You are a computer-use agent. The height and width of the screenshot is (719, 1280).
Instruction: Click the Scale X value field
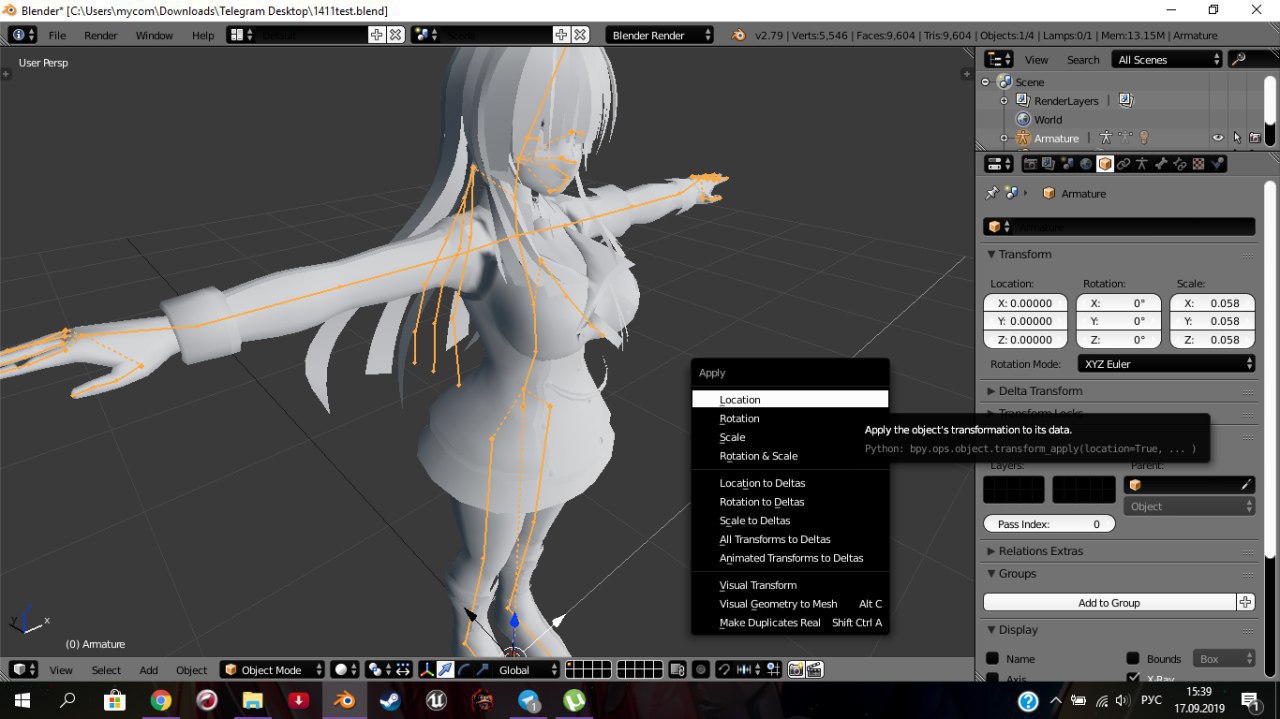(x=1212, y=303)
